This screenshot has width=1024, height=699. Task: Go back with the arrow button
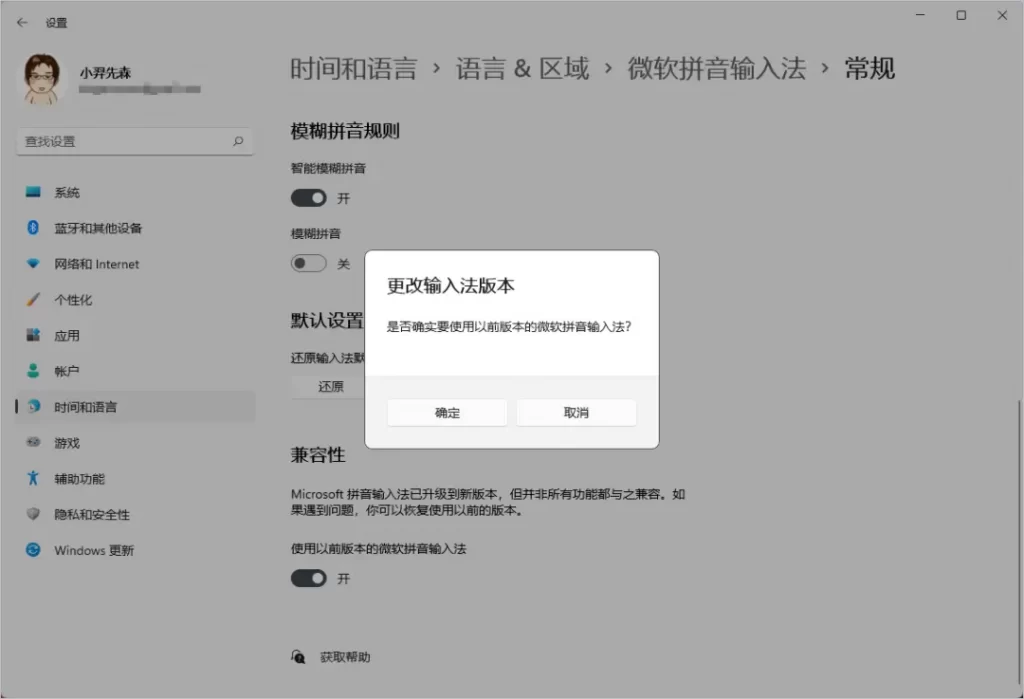point(20,22)
